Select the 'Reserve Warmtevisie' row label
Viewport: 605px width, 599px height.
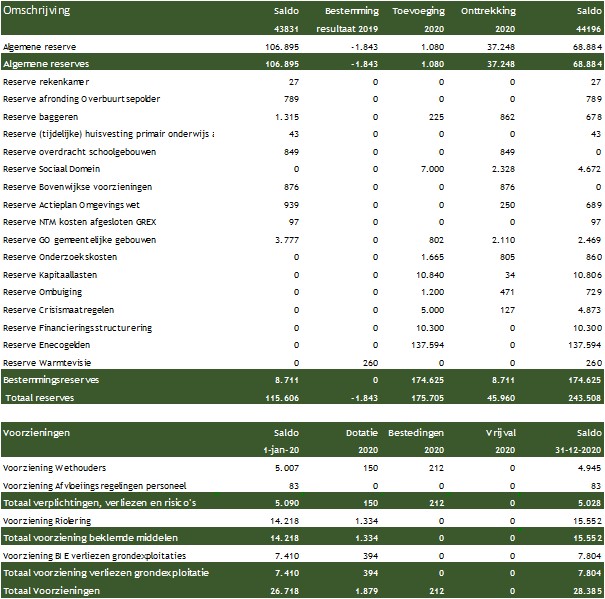[46, 362]
